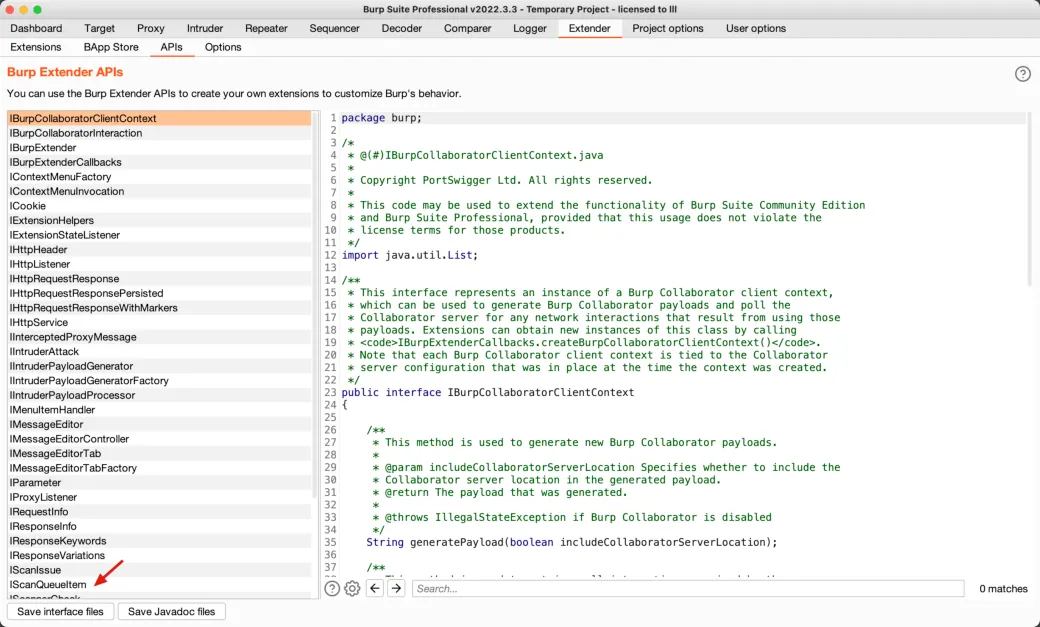Viewport: 1040px width, 627px height.
Task: Select IResponseInfo interface
Action: point(159,527)
